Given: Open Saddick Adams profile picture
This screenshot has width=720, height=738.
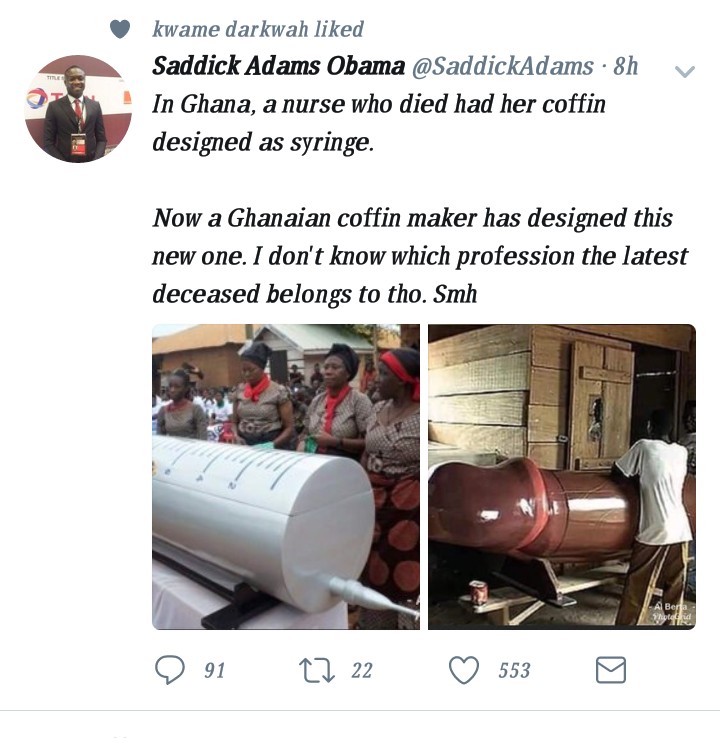Looking at the screenshot, I should click(78, 109).
